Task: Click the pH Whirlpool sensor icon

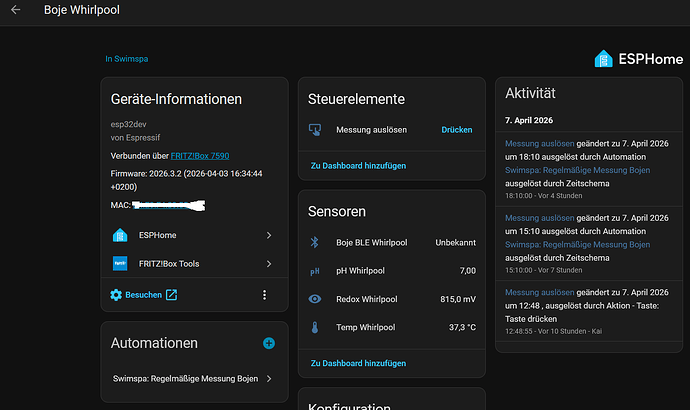Action: coord(315,270)
